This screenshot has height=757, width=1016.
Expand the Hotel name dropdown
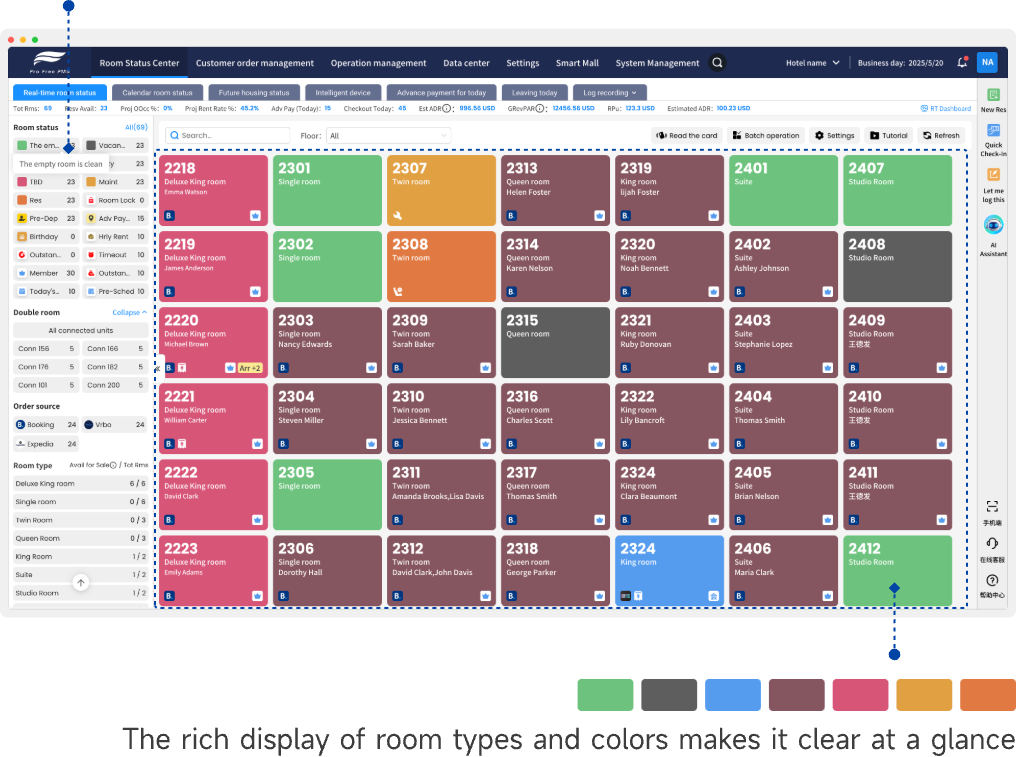point(812,63)
